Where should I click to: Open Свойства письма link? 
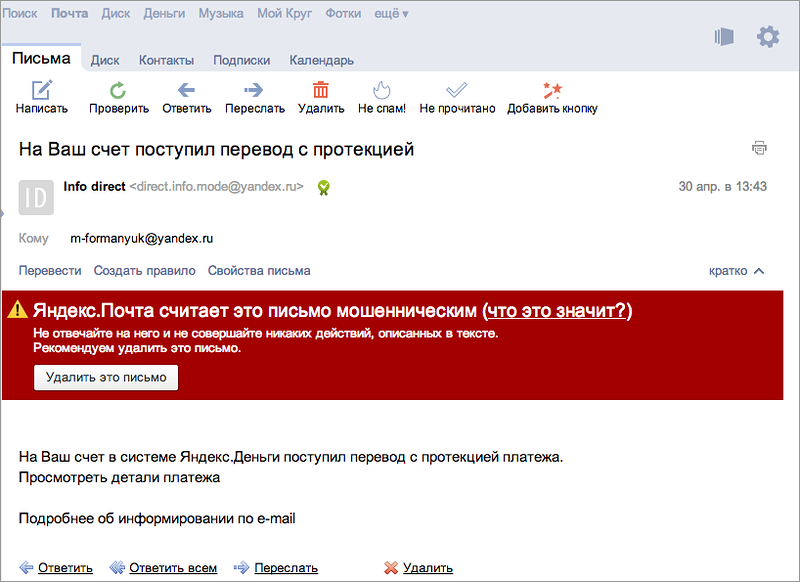tap(259, 271)
